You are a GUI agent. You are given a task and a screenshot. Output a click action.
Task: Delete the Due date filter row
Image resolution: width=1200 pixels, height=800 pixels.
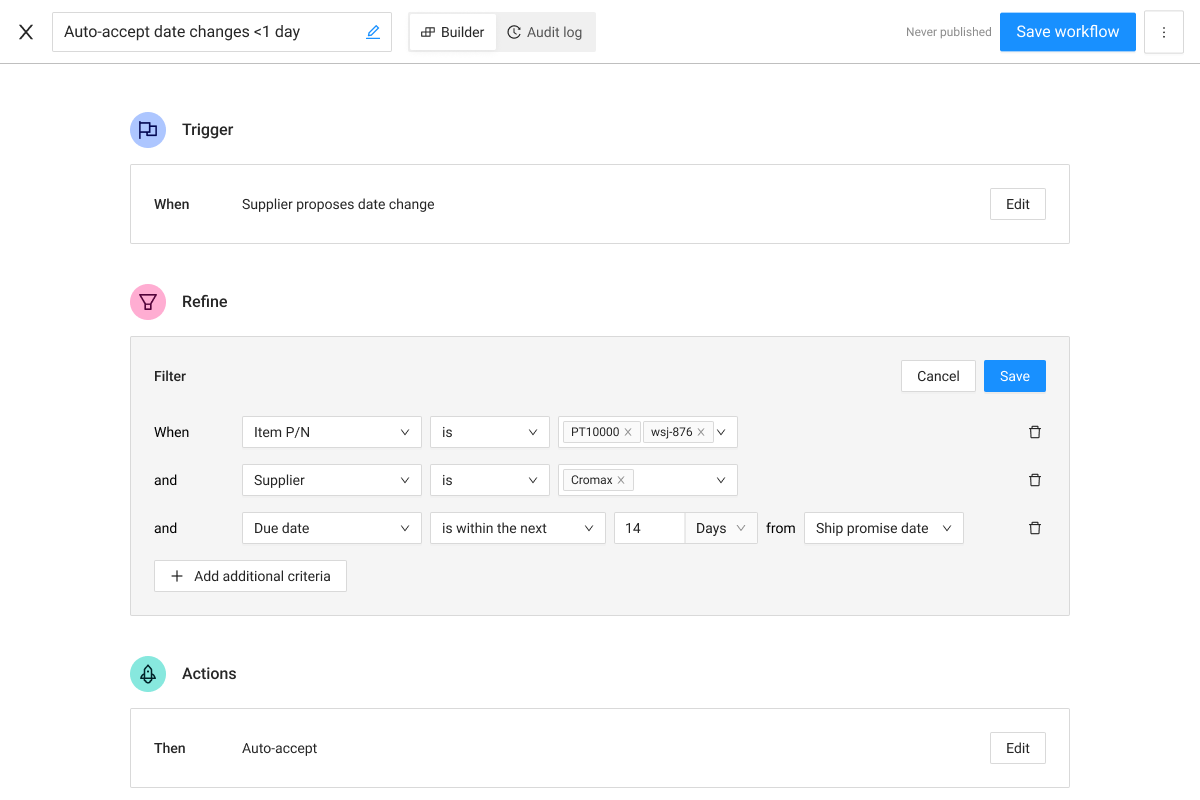coord(1035,528)
